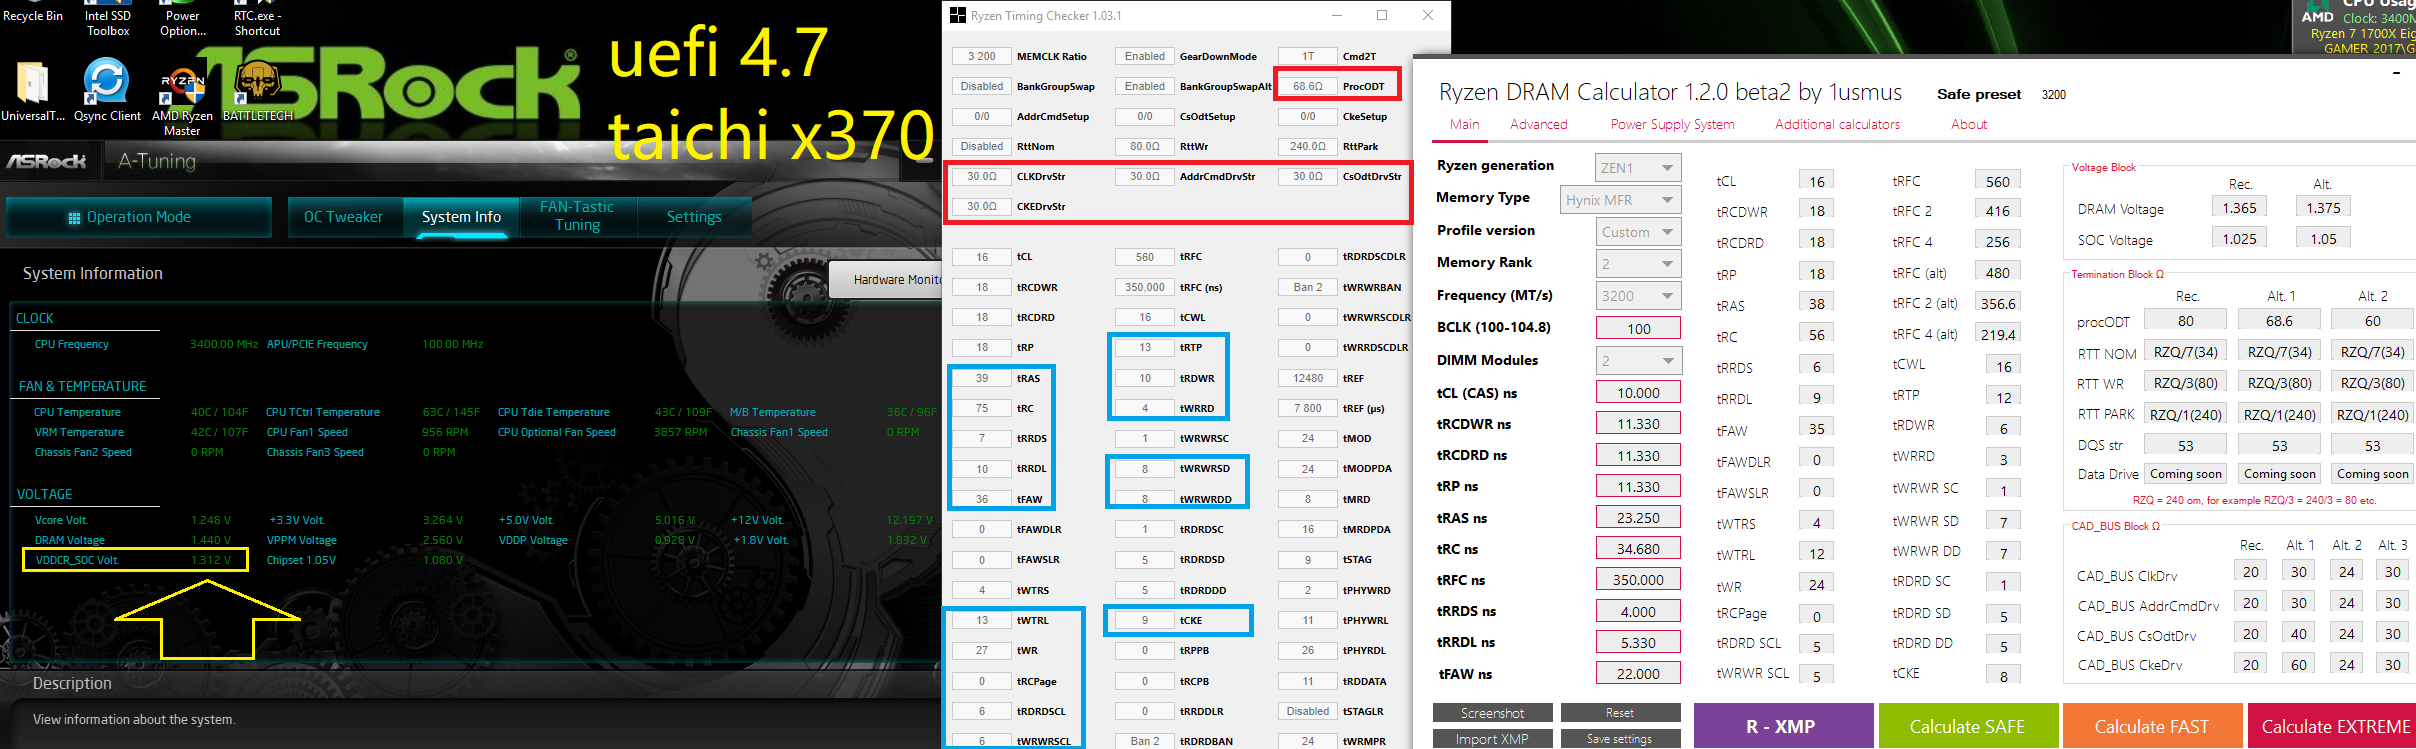Viewport: 2416px width, 749px height.
Task: Close the Ryzen Timing Checker window
Action: (x=1428, y=15)
